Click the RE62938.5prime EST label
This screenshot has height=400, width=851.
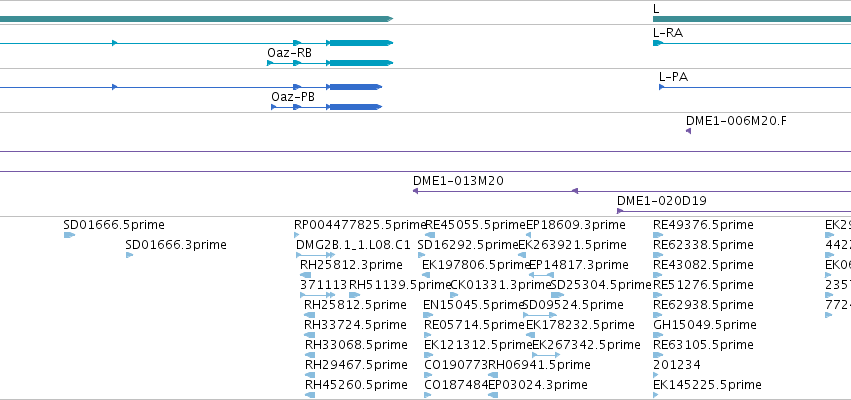pyautogui.click(x=703, y=305)
